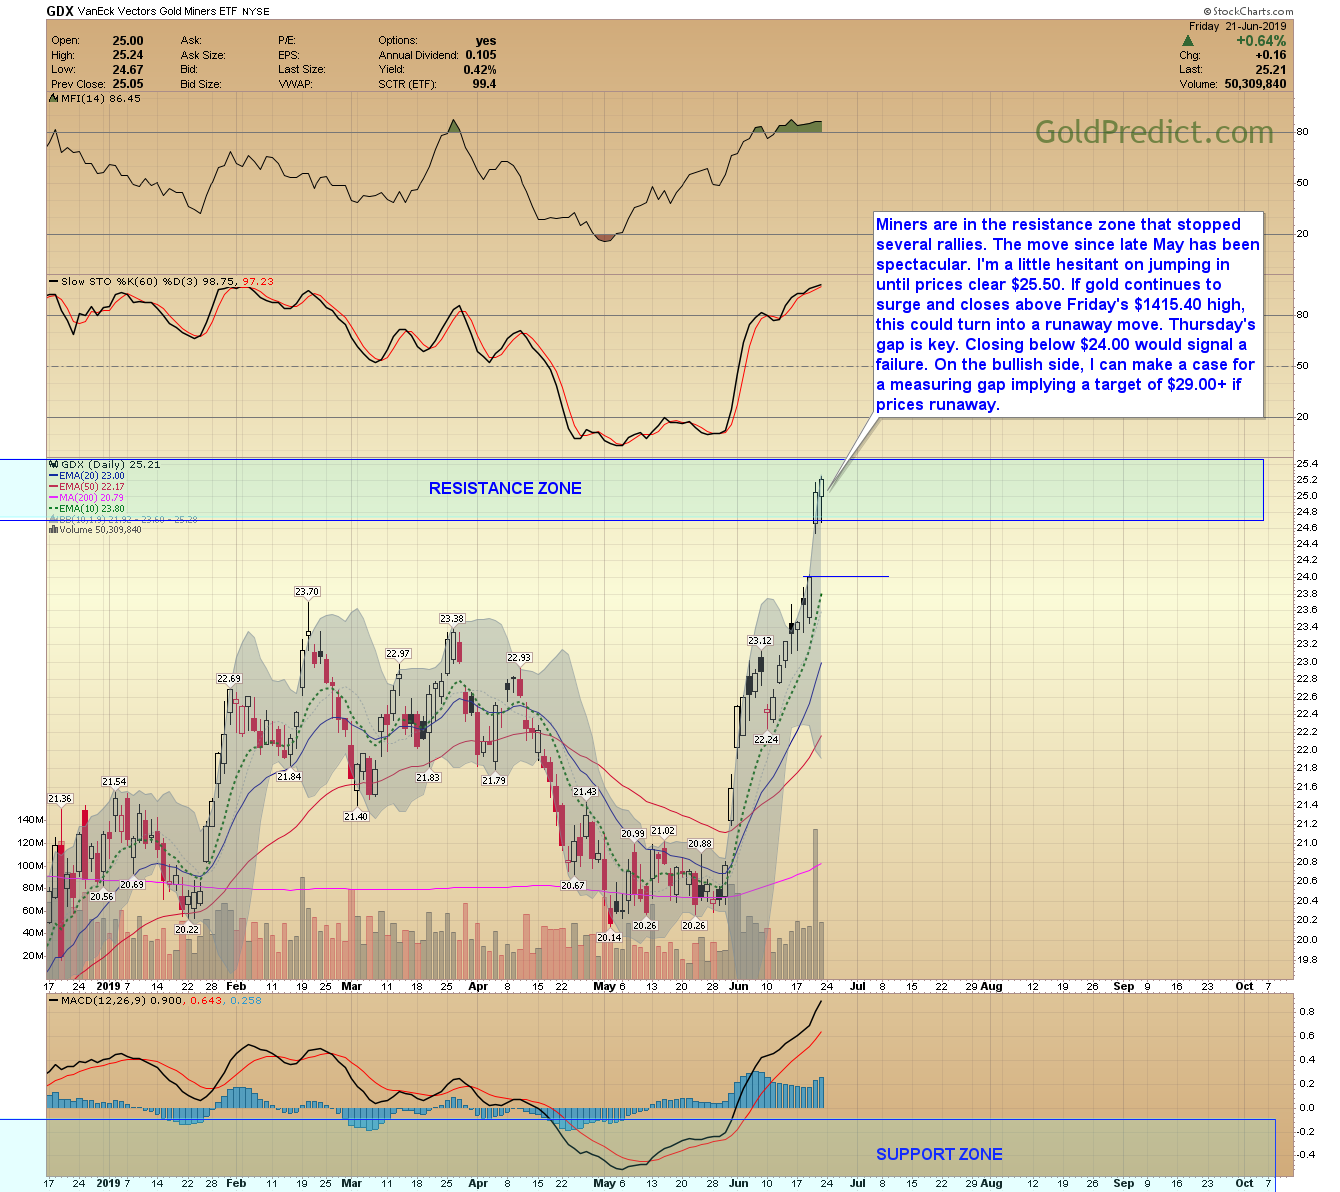The width and height of the screenshot is (1340, 1192).
Task: Click the "EPS:" label
Action: click(x=289, y=55)
